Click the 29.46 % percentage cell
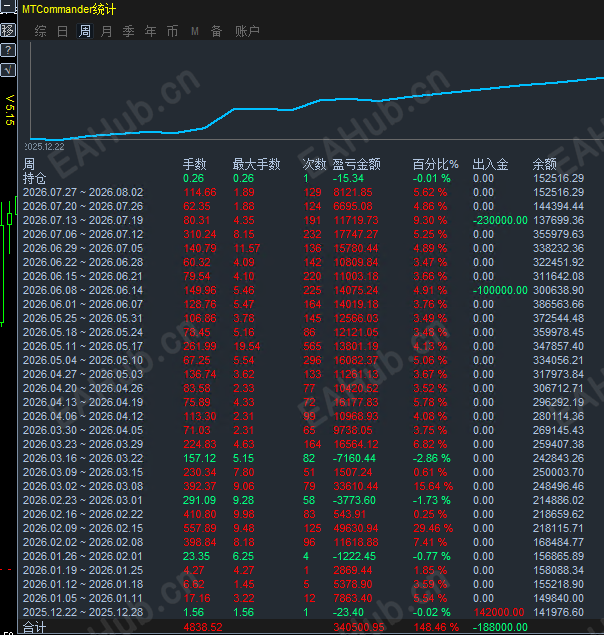The image size is (604, 635). [433, 528]
